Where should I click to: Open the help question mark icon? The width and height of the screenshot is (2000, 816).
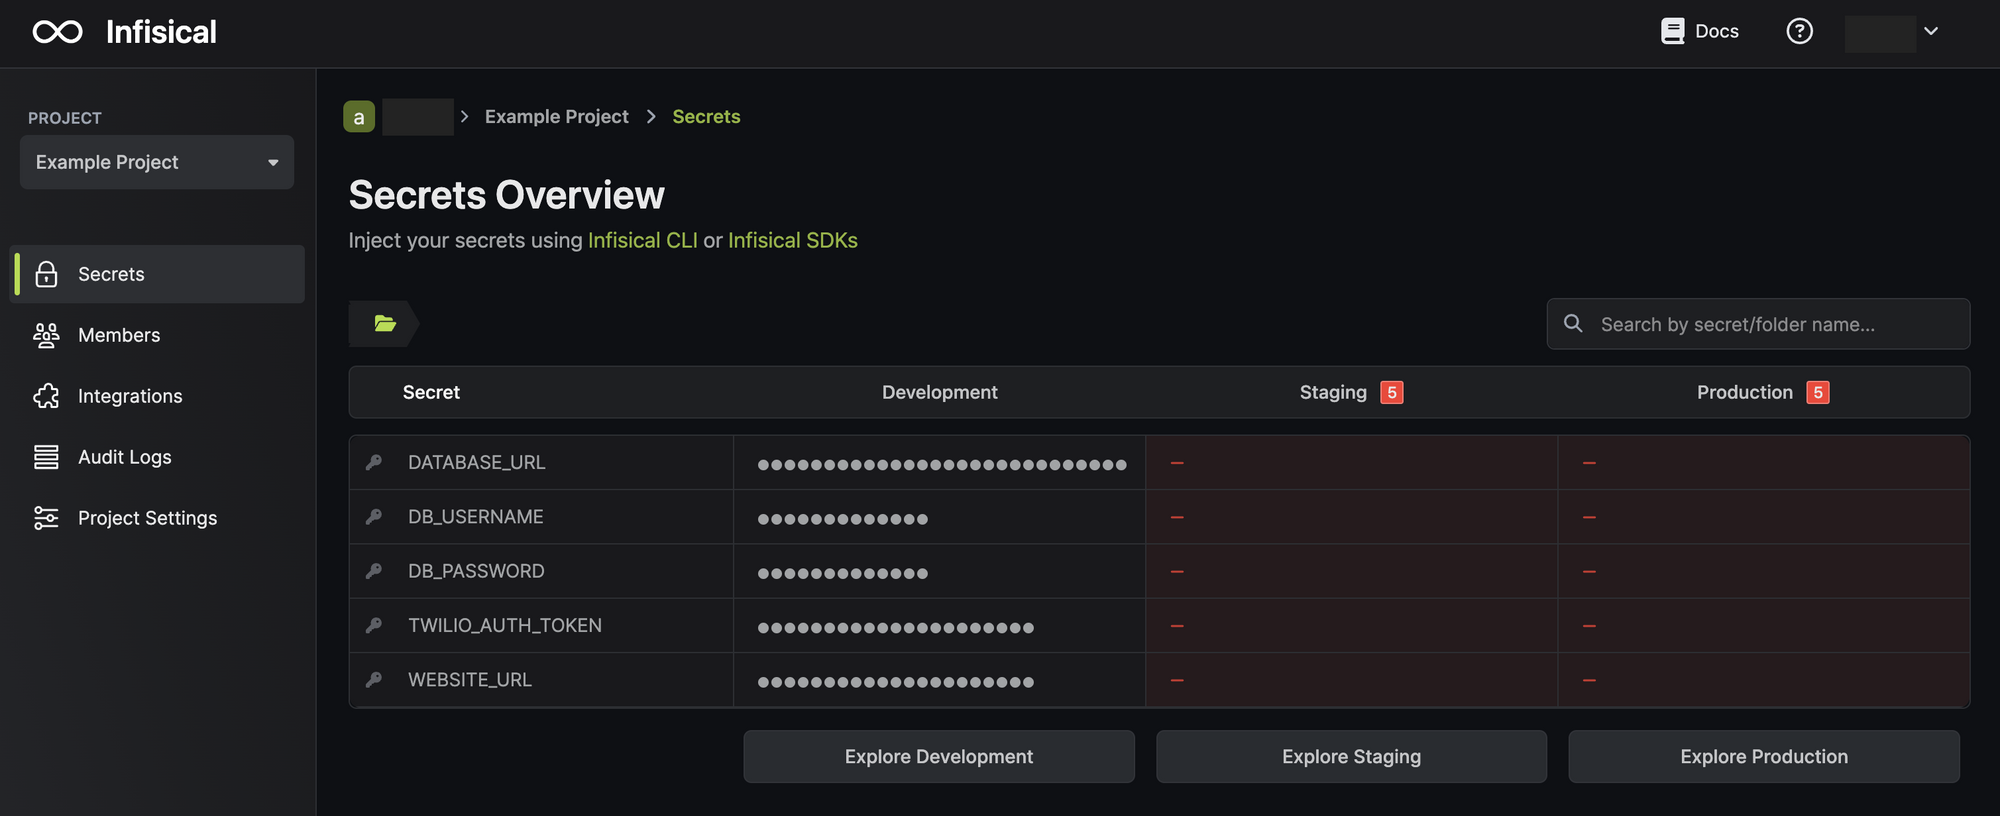coord(1799,31)
